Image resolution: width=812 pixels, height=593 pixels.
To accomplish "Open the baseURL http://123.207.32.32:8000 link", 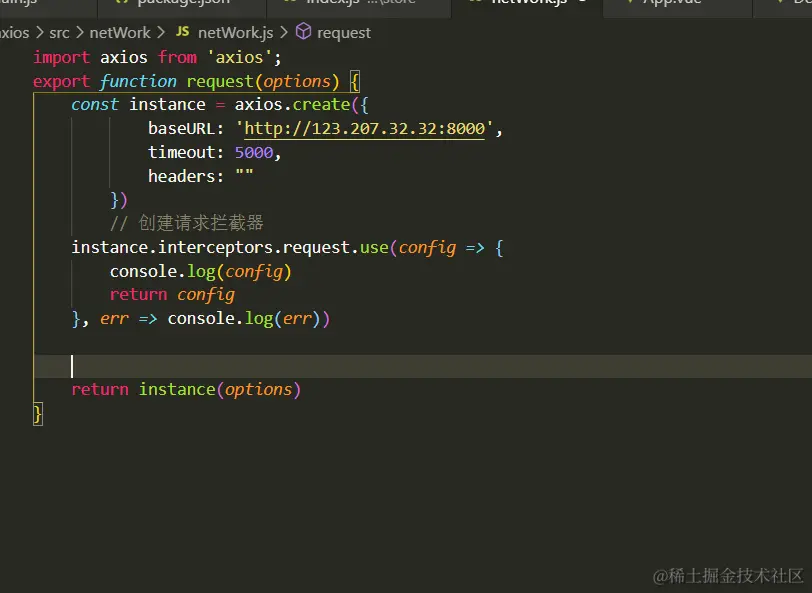I will 365,128.
